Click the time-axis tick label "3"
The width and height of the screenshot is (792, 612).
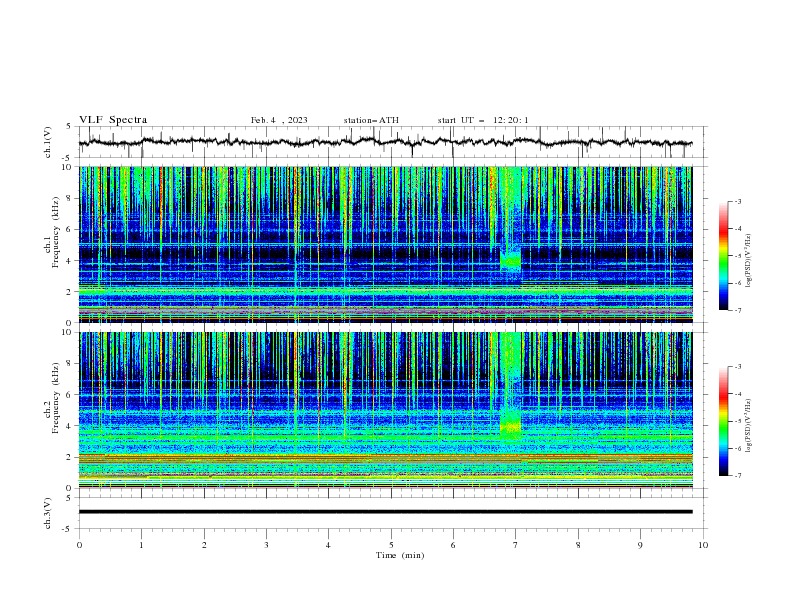click(x=266, y=545)
